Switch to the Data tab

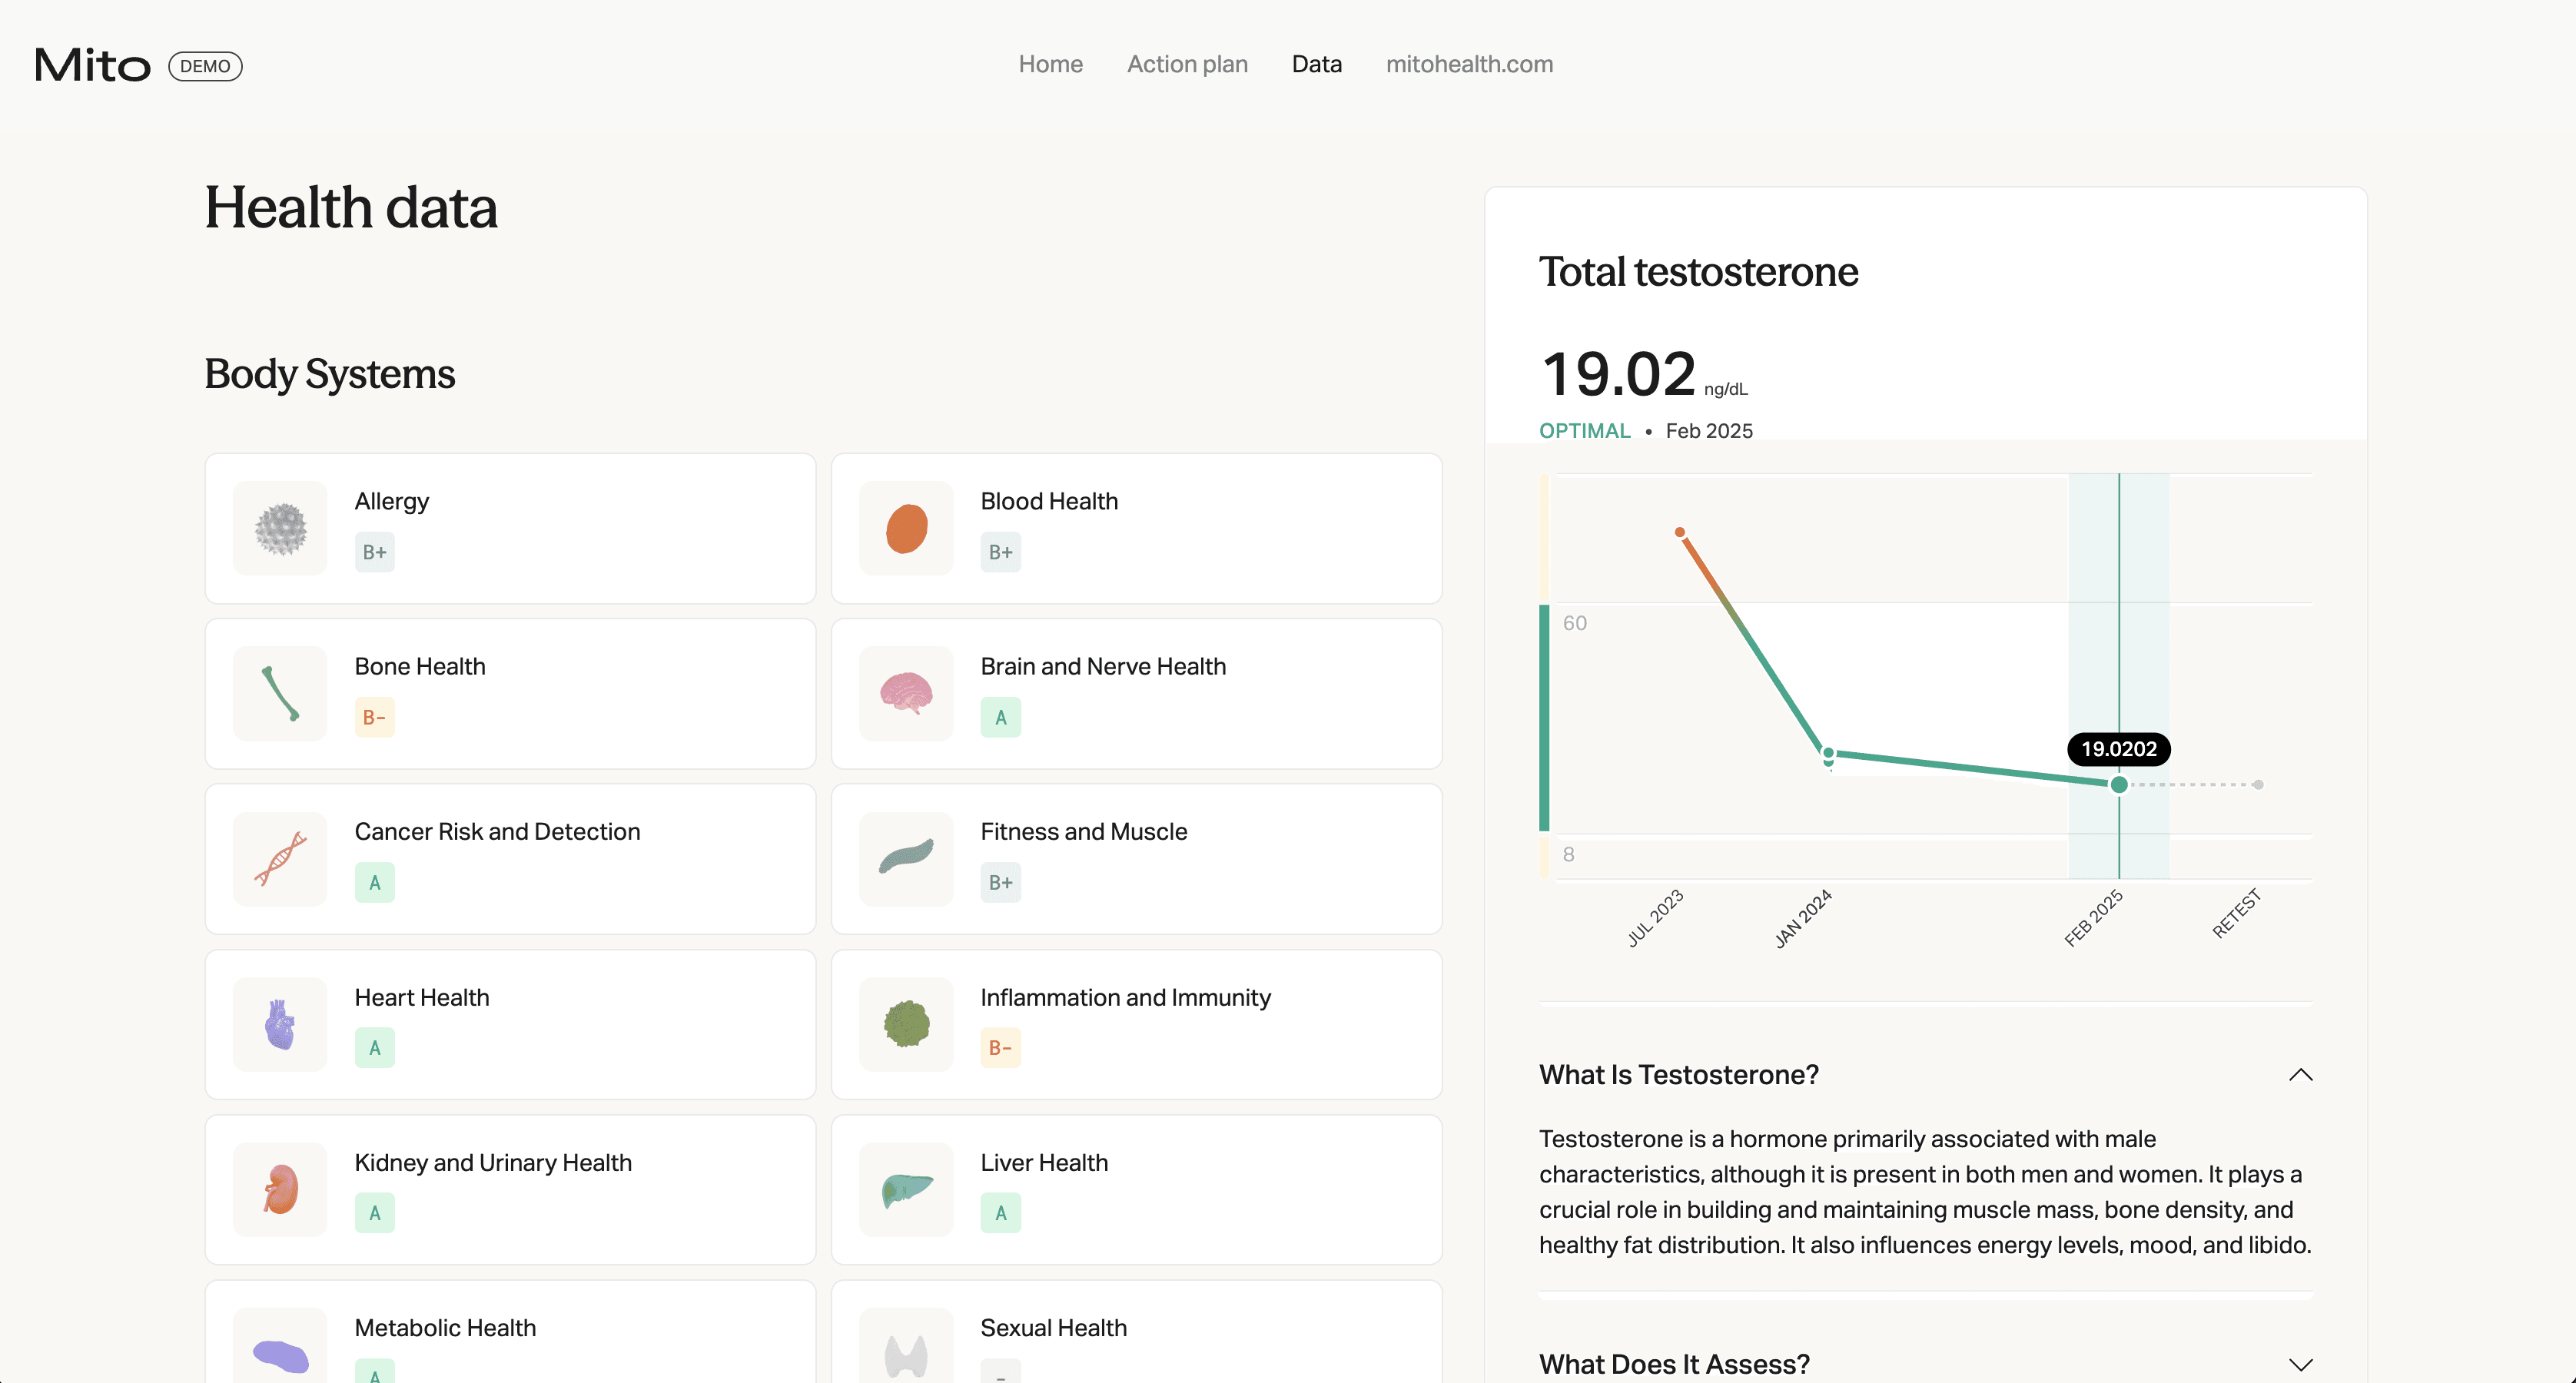1316,64
